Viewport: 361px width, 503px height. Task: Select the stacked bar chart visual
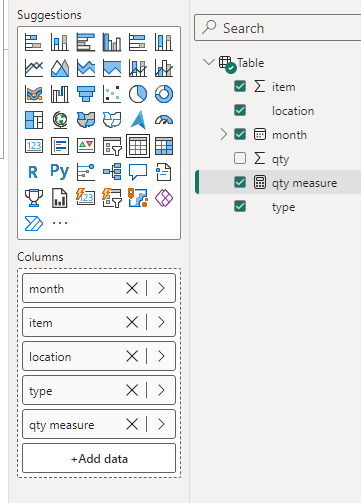pyautogui.click(x=34, y=42)
